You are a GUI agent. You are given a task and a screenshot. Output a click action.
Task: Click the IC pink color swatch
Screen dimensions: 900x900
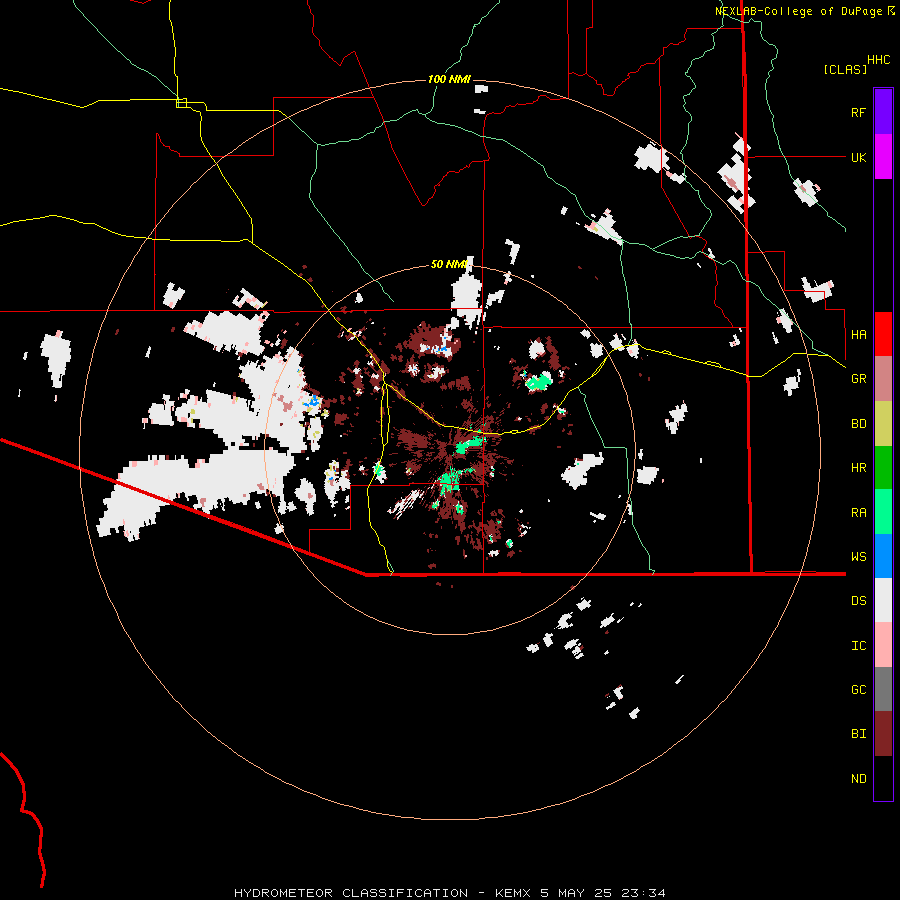(x=883, y=645)
